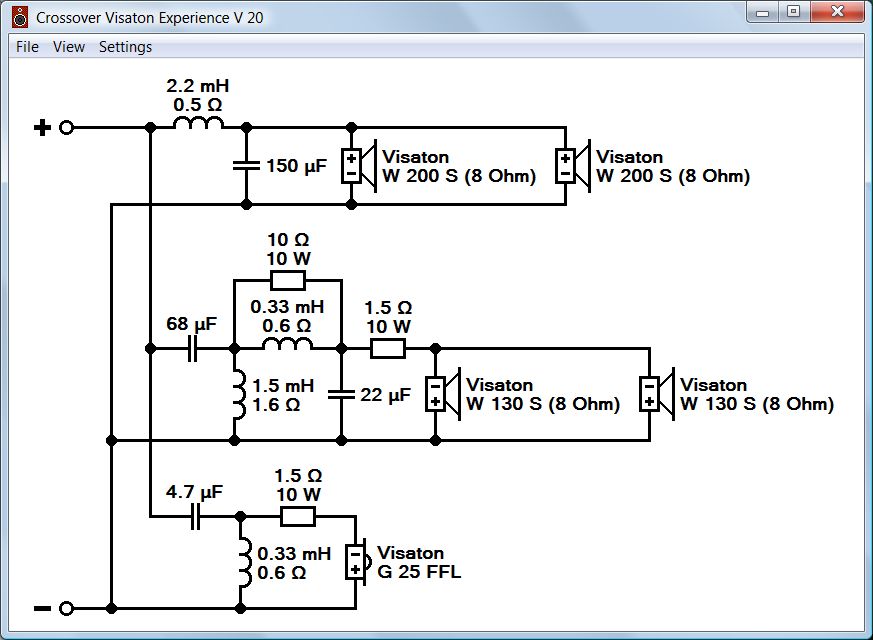Image resolution: width=873 pixels, height=640 pixels.
Task: Select the 22 µF capacitor symbol
Action: [341, 395]
